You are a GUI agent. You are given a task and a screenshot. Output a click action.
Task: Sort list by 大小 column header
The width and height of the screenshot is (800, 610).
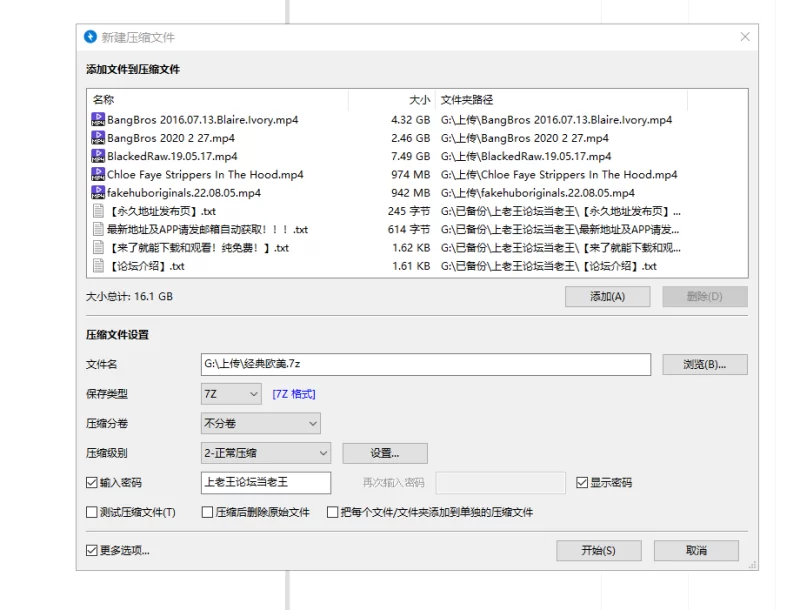click(x=392, y=99)
